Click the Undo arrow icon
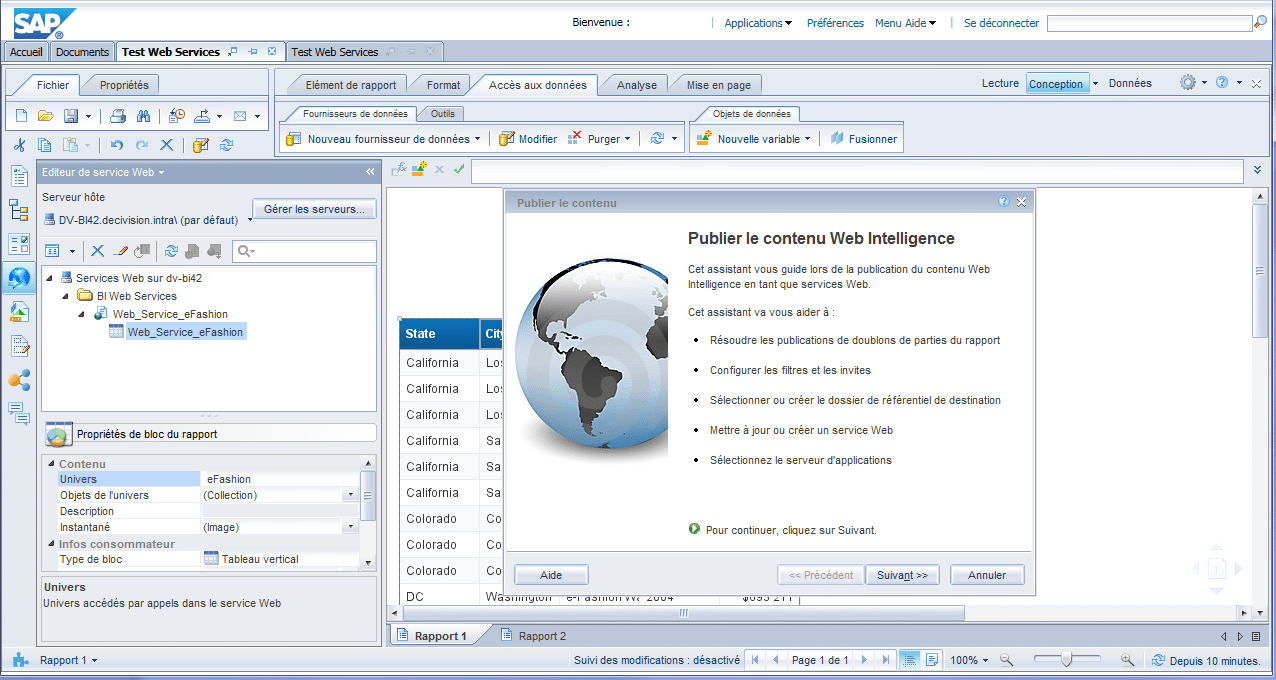This screenshot has width=1276, height=680. coord(117,145)
